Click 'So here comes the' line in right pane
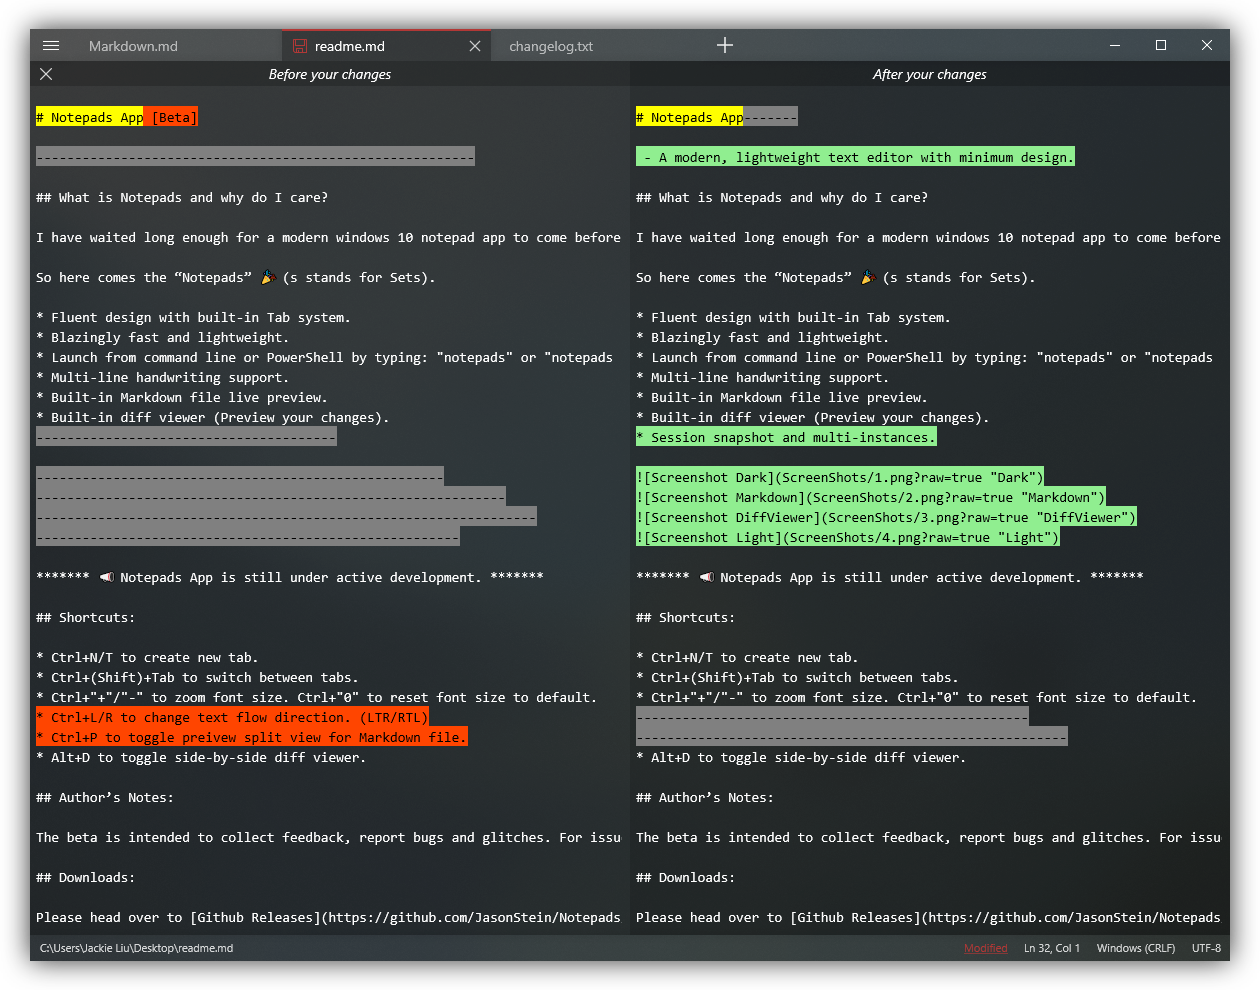The image size is (1260, 990). tap(835, 277)
